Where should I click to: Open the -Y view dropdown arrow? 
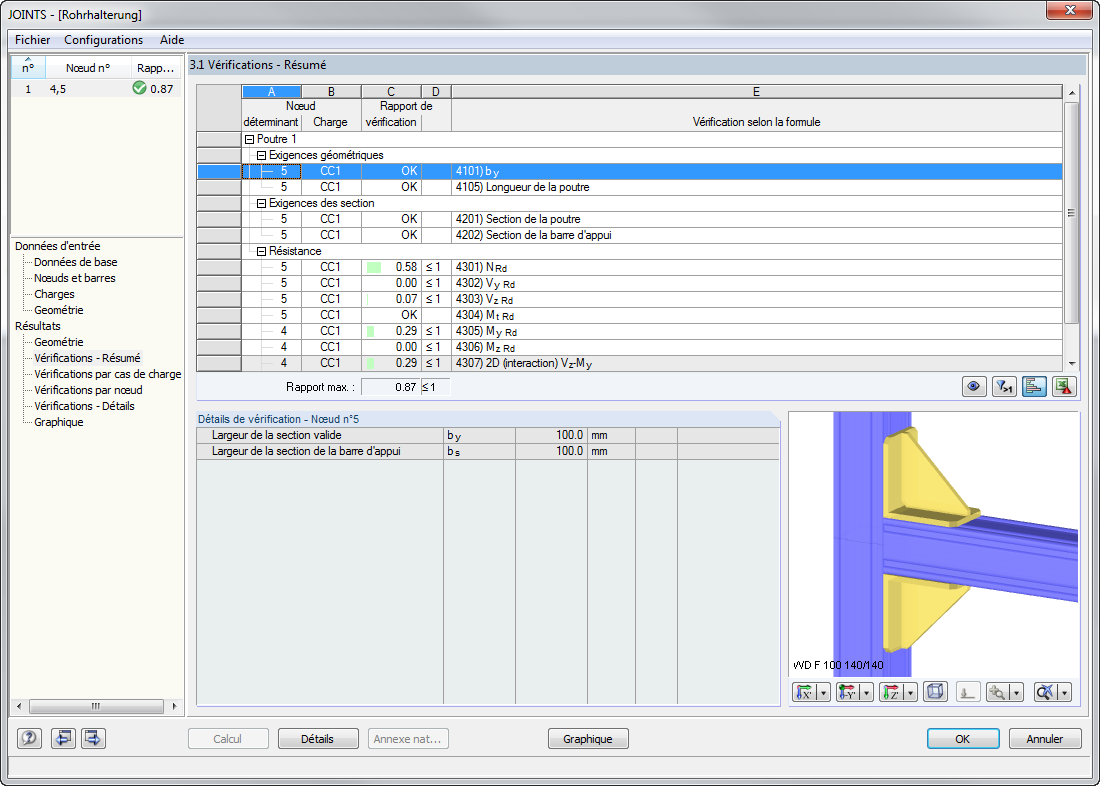(x=867, y=693)
